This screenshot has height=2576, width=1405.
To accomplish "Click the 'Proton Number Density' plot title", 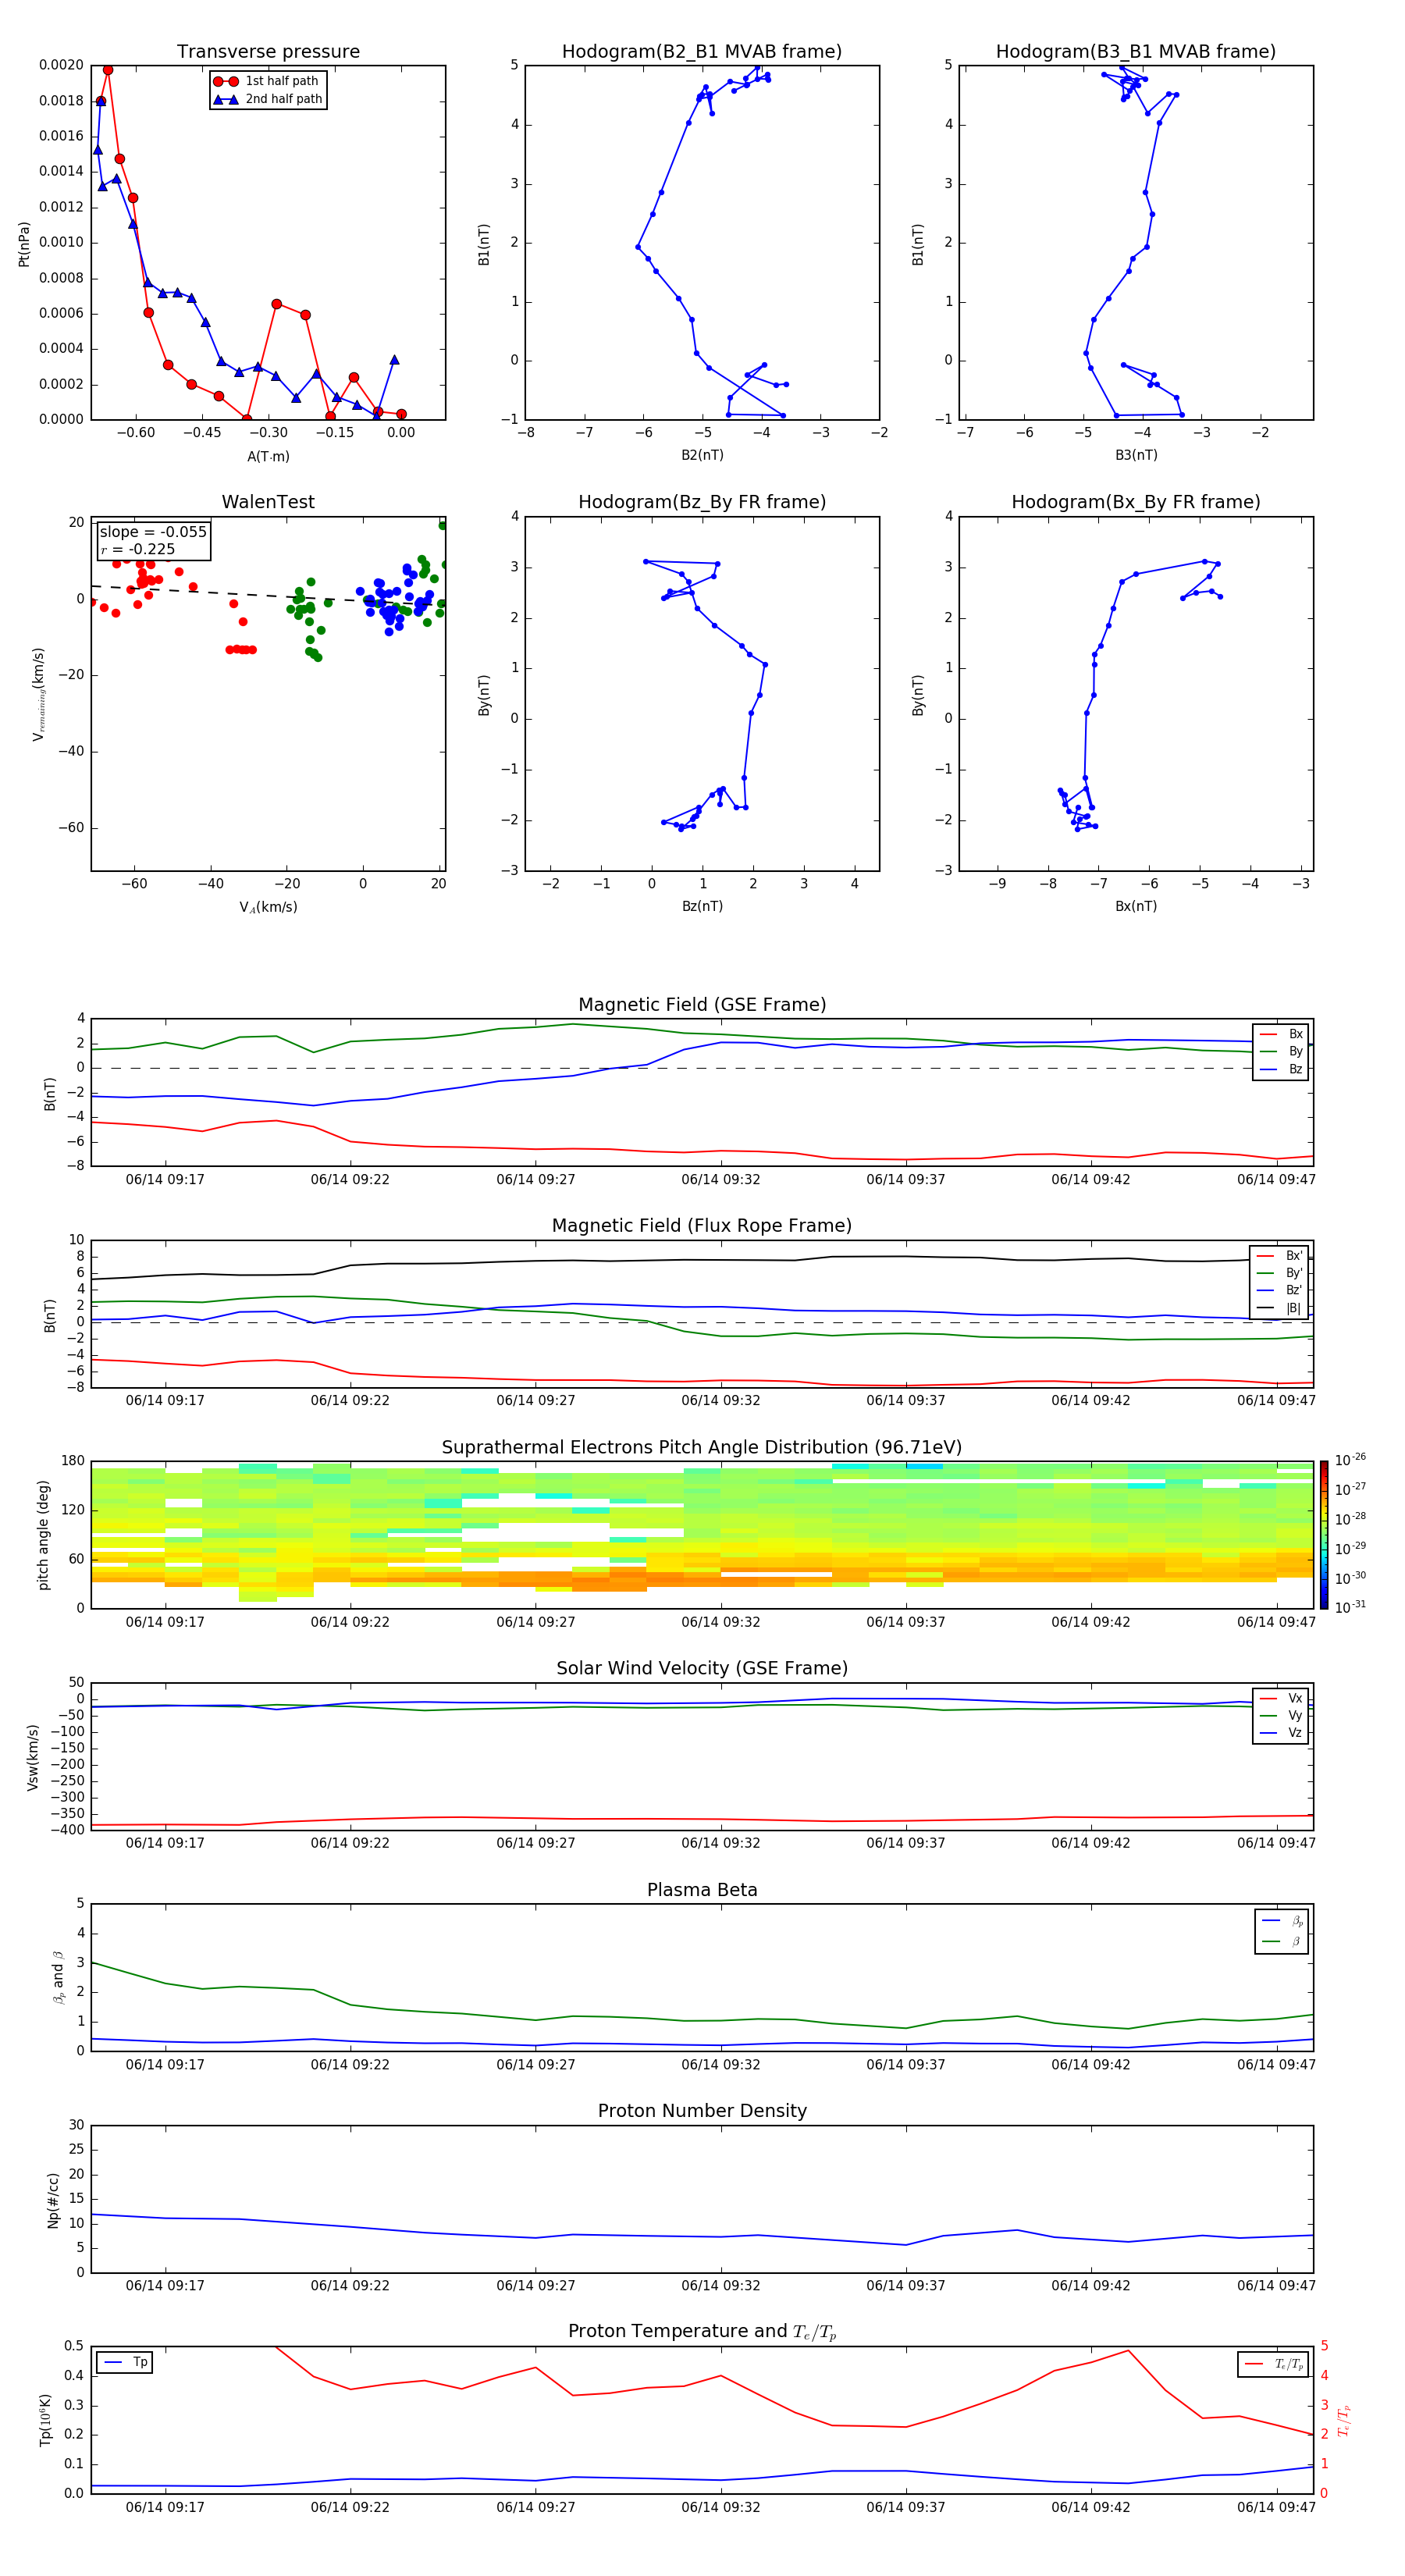I will [702, 2111].
